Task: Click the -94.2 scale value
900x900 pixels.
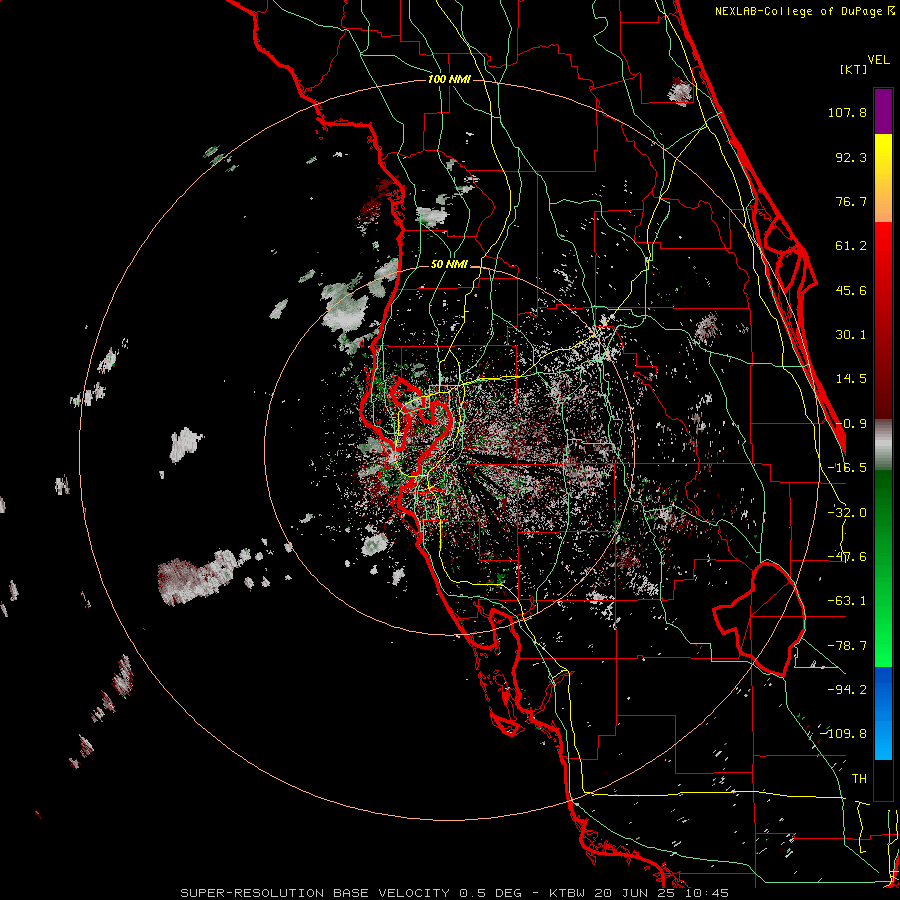Action: (847, 689)
